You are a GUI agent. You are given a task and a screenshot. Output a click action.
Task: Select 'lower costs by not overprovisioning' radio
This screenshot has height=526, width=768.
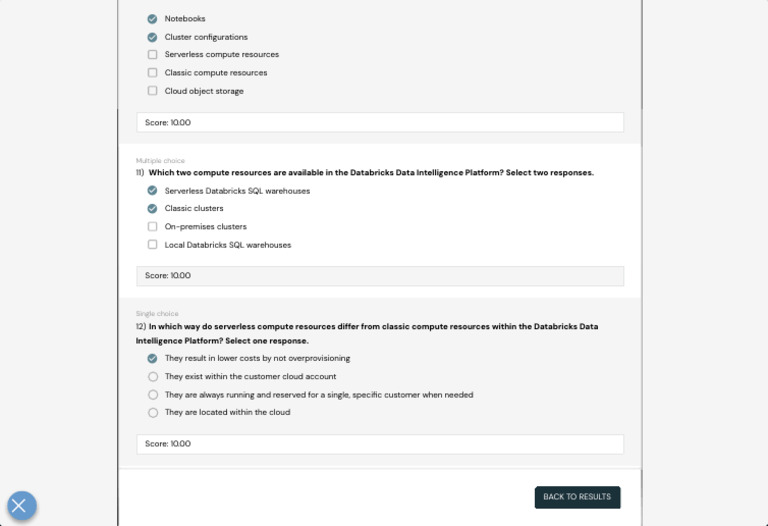(152, 358)
